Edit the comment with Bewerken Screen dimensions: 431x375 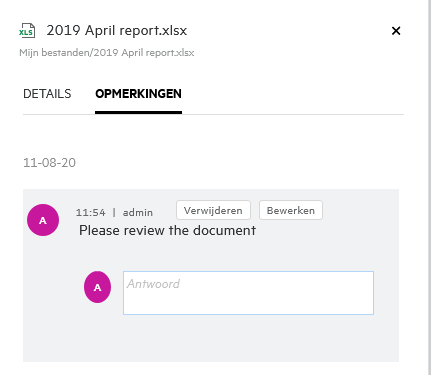[291, 210]
